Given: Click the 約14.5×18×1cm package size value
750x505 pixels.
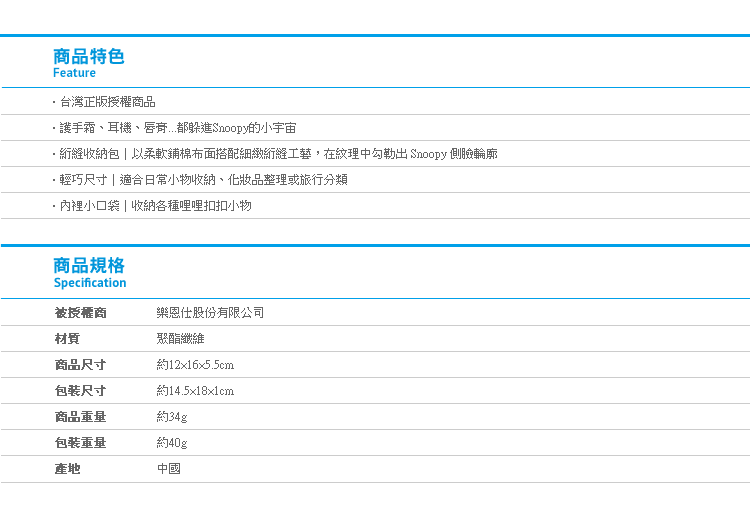Looking at the screenshot, I should (x=195, y=391).
